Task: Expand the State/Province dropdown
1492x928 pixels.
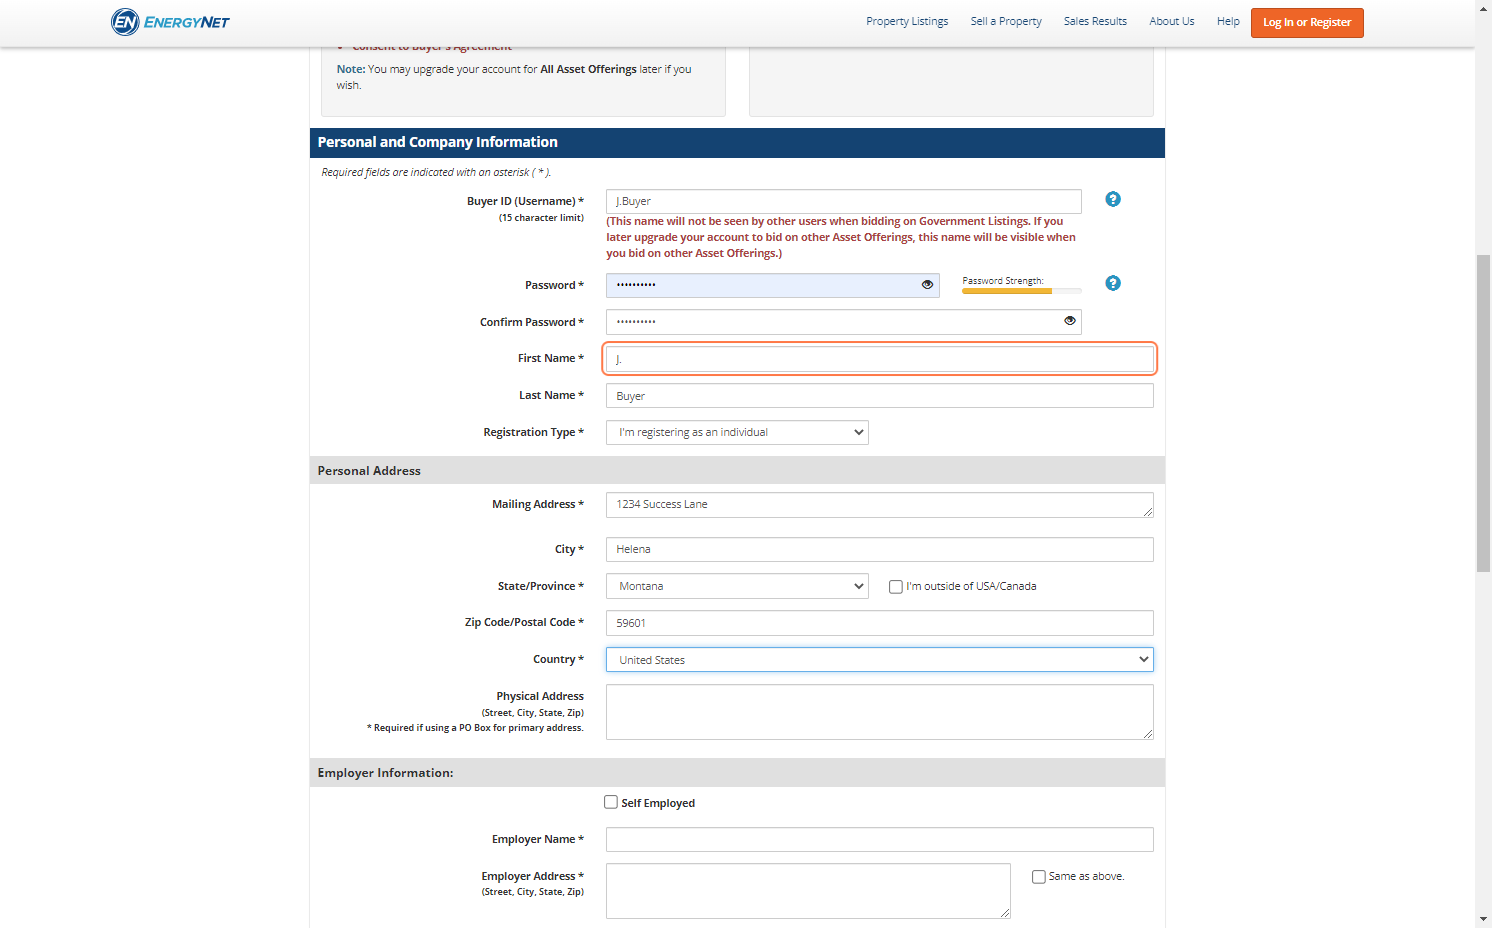Action: coord(737,586)
